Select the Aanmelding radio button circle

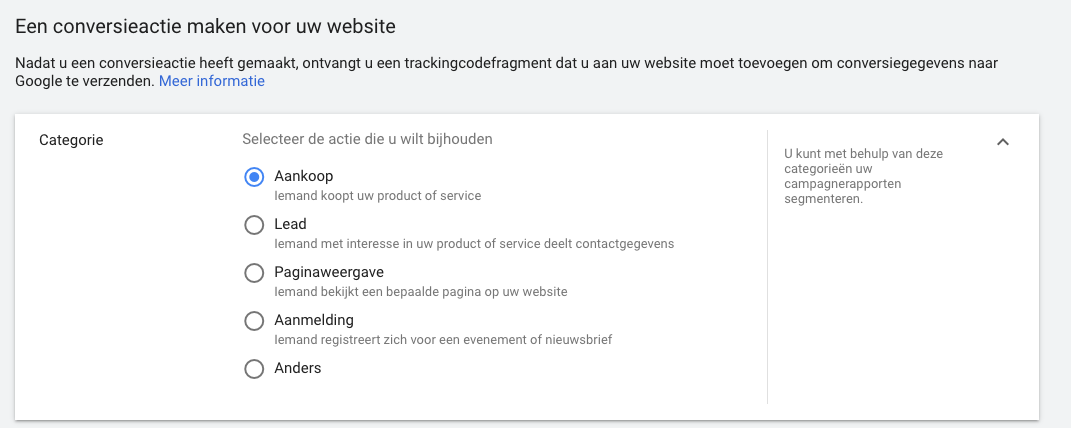pos(254,321)
